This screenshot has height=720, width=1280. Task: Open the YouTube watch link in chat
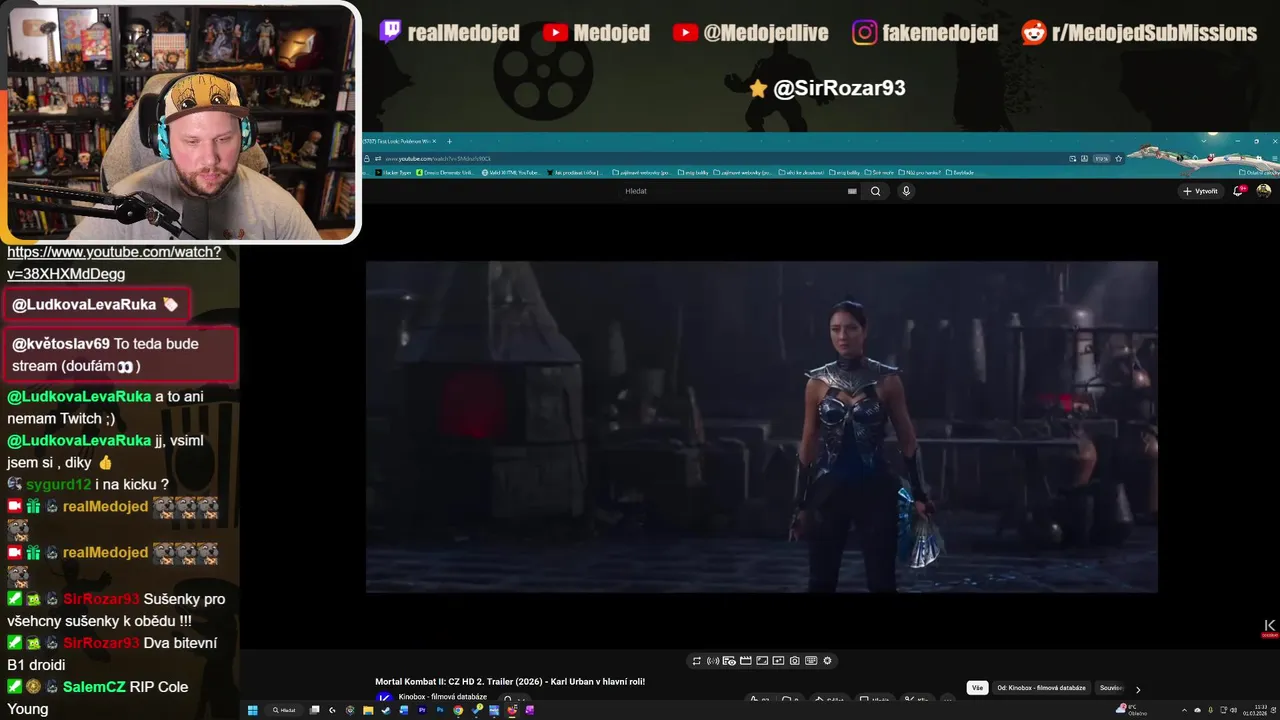point(114,262)
